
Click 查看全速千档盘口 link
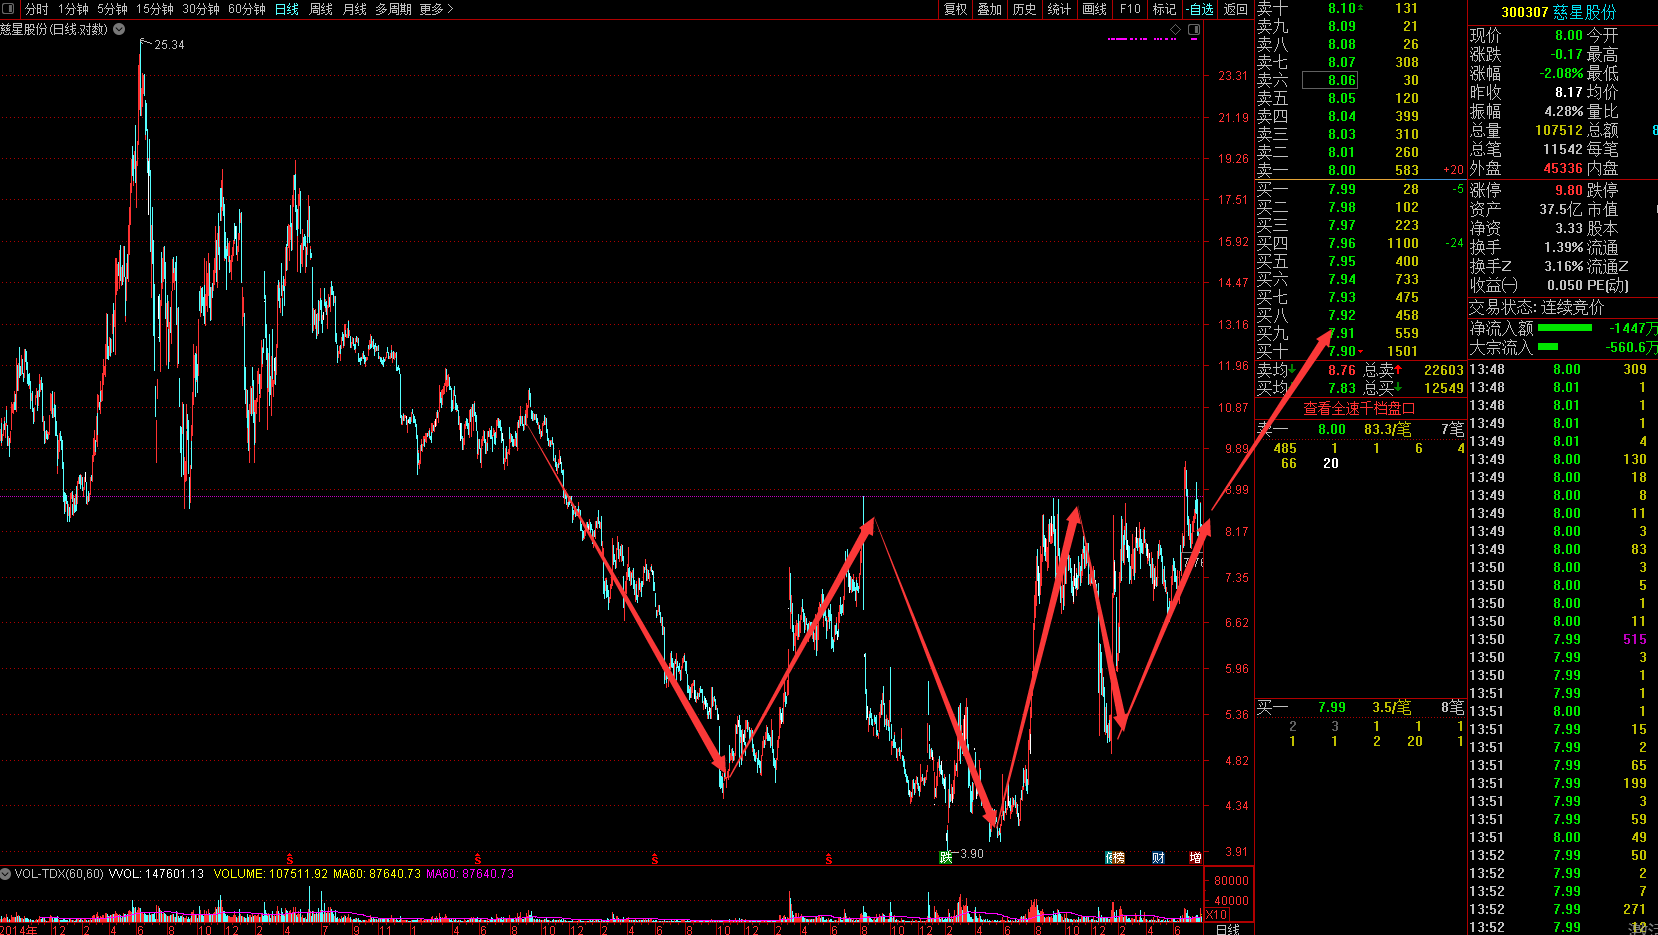pyautogui.click(x=1358, y=408)
